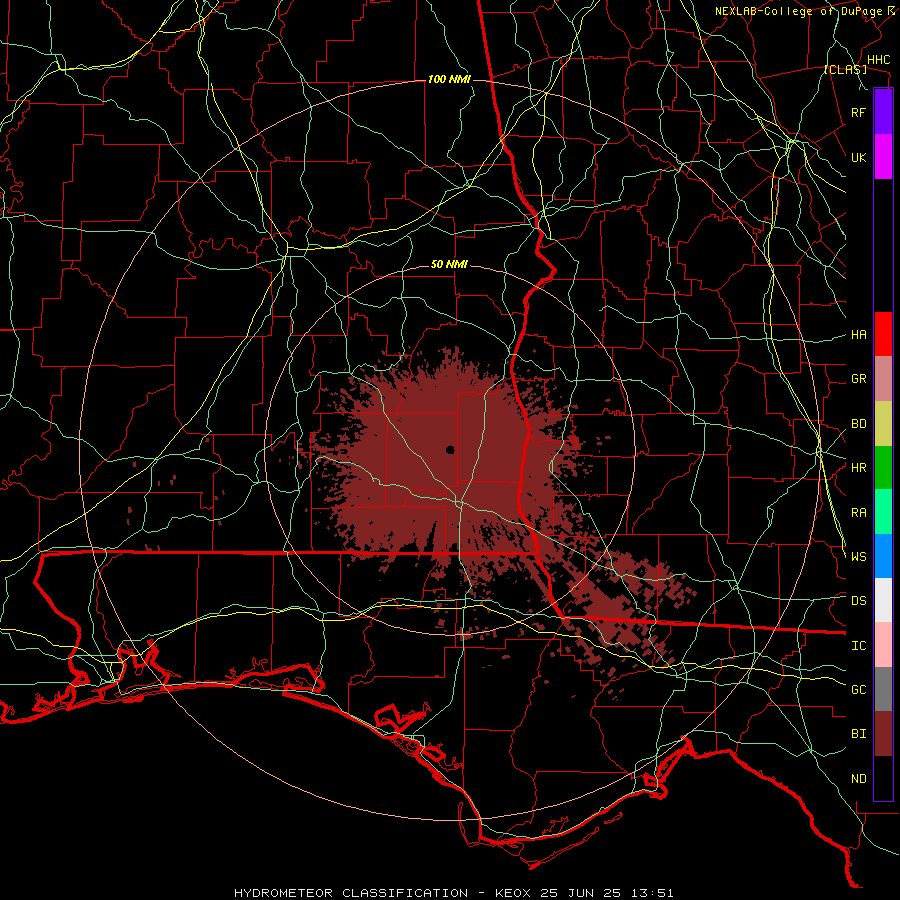Select the BD yellow legend swatch

tap(883, 424)
